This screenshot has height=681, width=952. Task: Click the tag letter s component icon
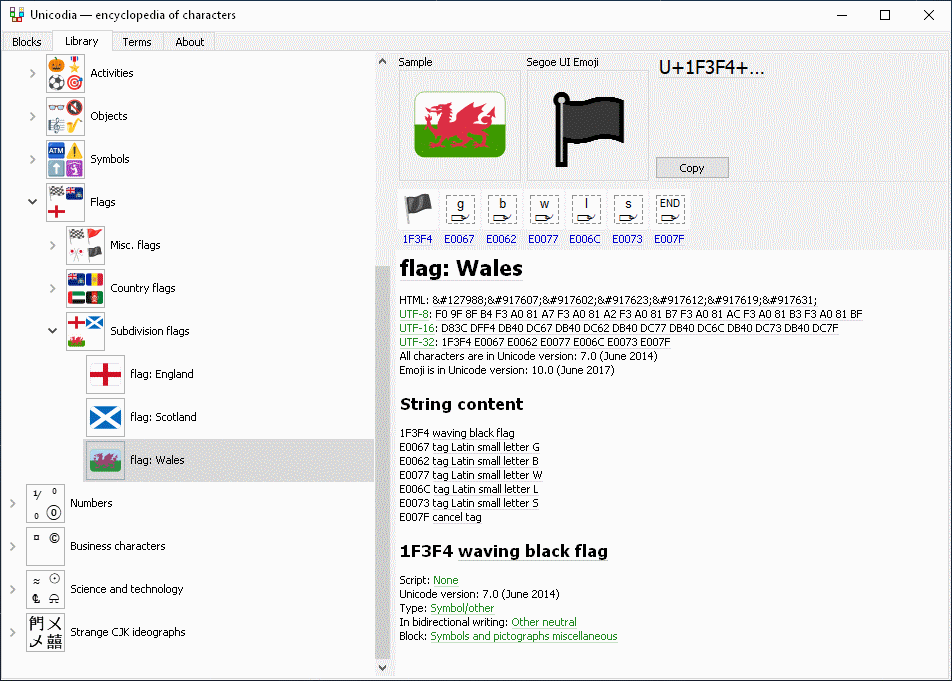(x=628, y=209)
